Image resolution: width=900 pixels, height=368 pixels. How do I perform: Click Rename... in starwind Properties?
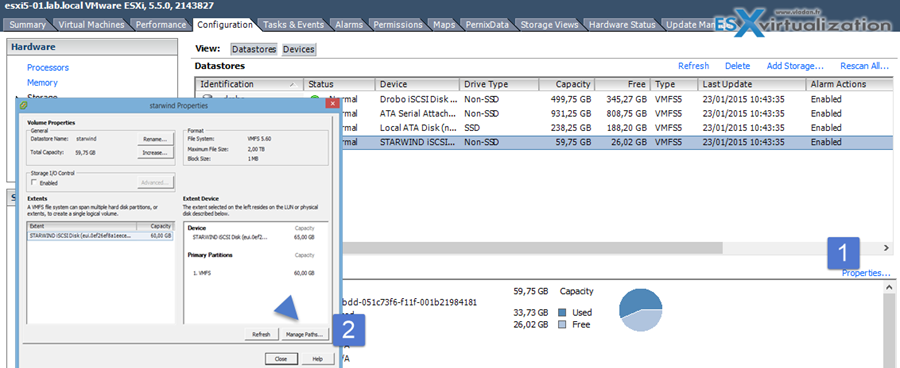[156, 139]
